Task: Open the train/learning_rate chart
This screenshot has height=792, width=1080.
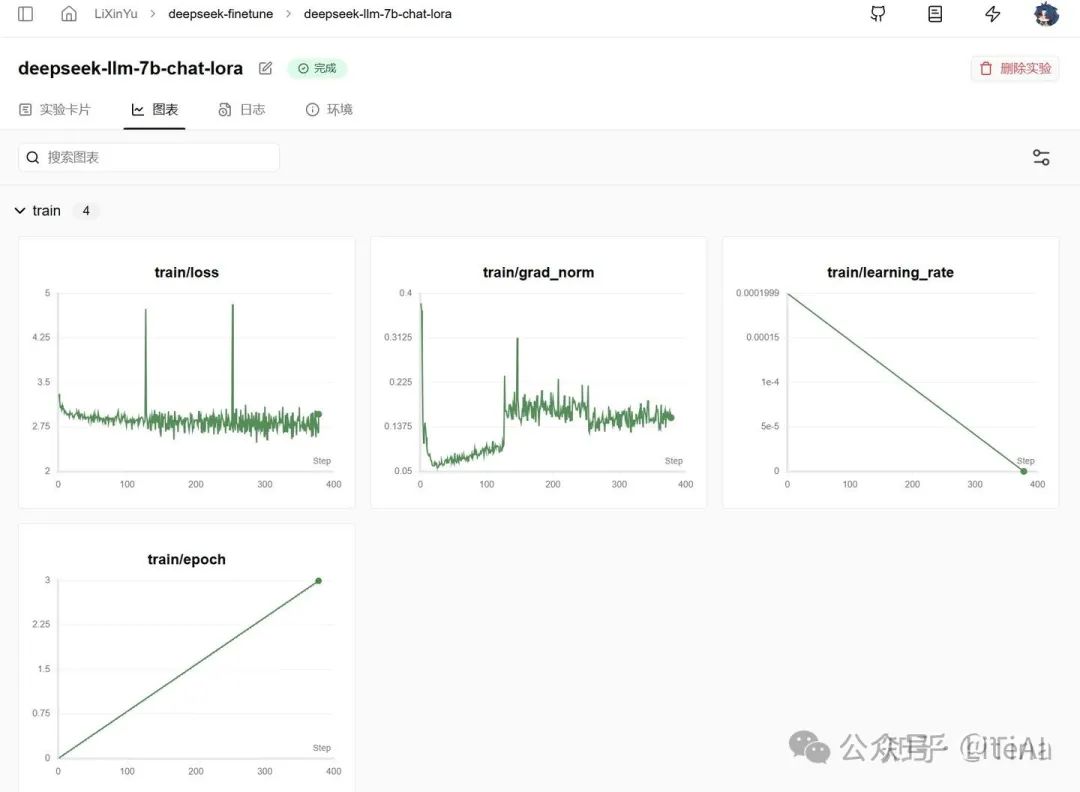Action: click(891, 373)
